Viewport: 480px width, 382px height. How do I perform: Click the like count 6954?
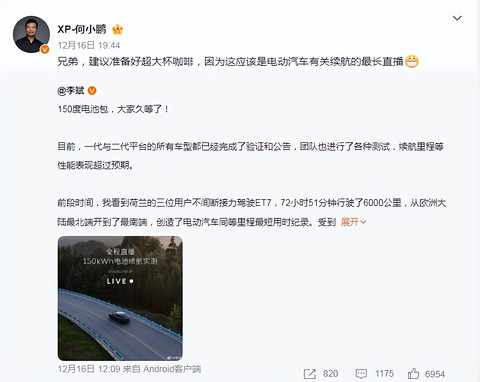coord(435,374)
